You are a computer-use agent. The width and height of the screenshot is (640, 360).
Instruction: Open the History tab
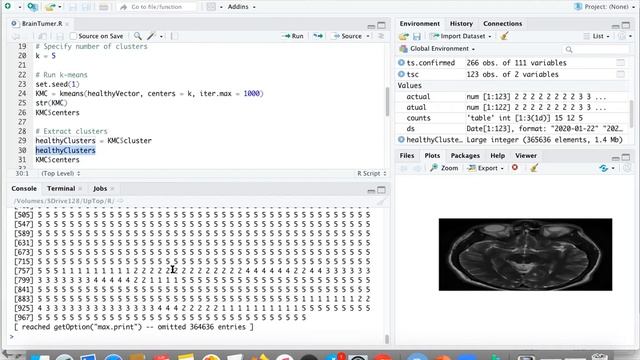click(x=461, y=24)
